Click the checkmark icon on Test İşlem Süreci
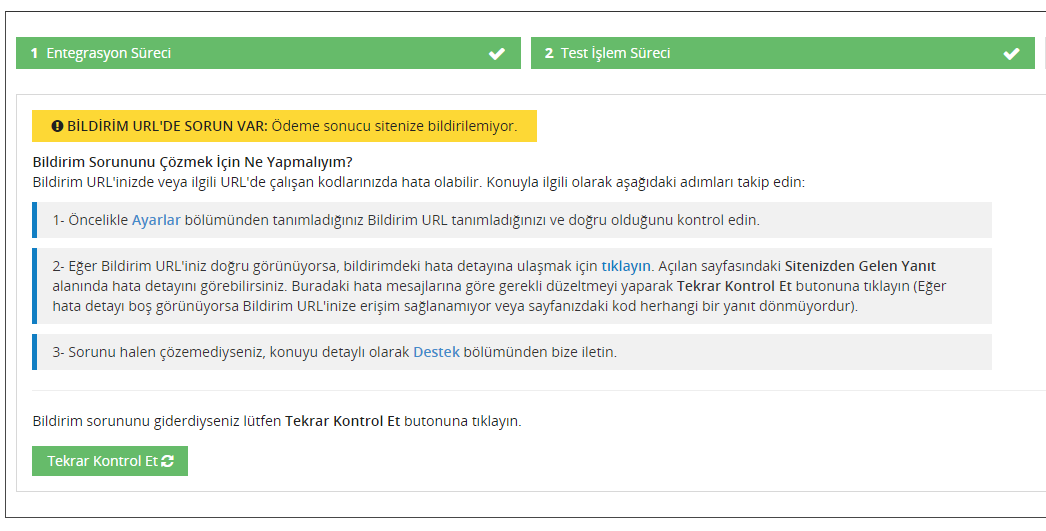Screen dimensions: 1046x531 [x=1011, y=54]
